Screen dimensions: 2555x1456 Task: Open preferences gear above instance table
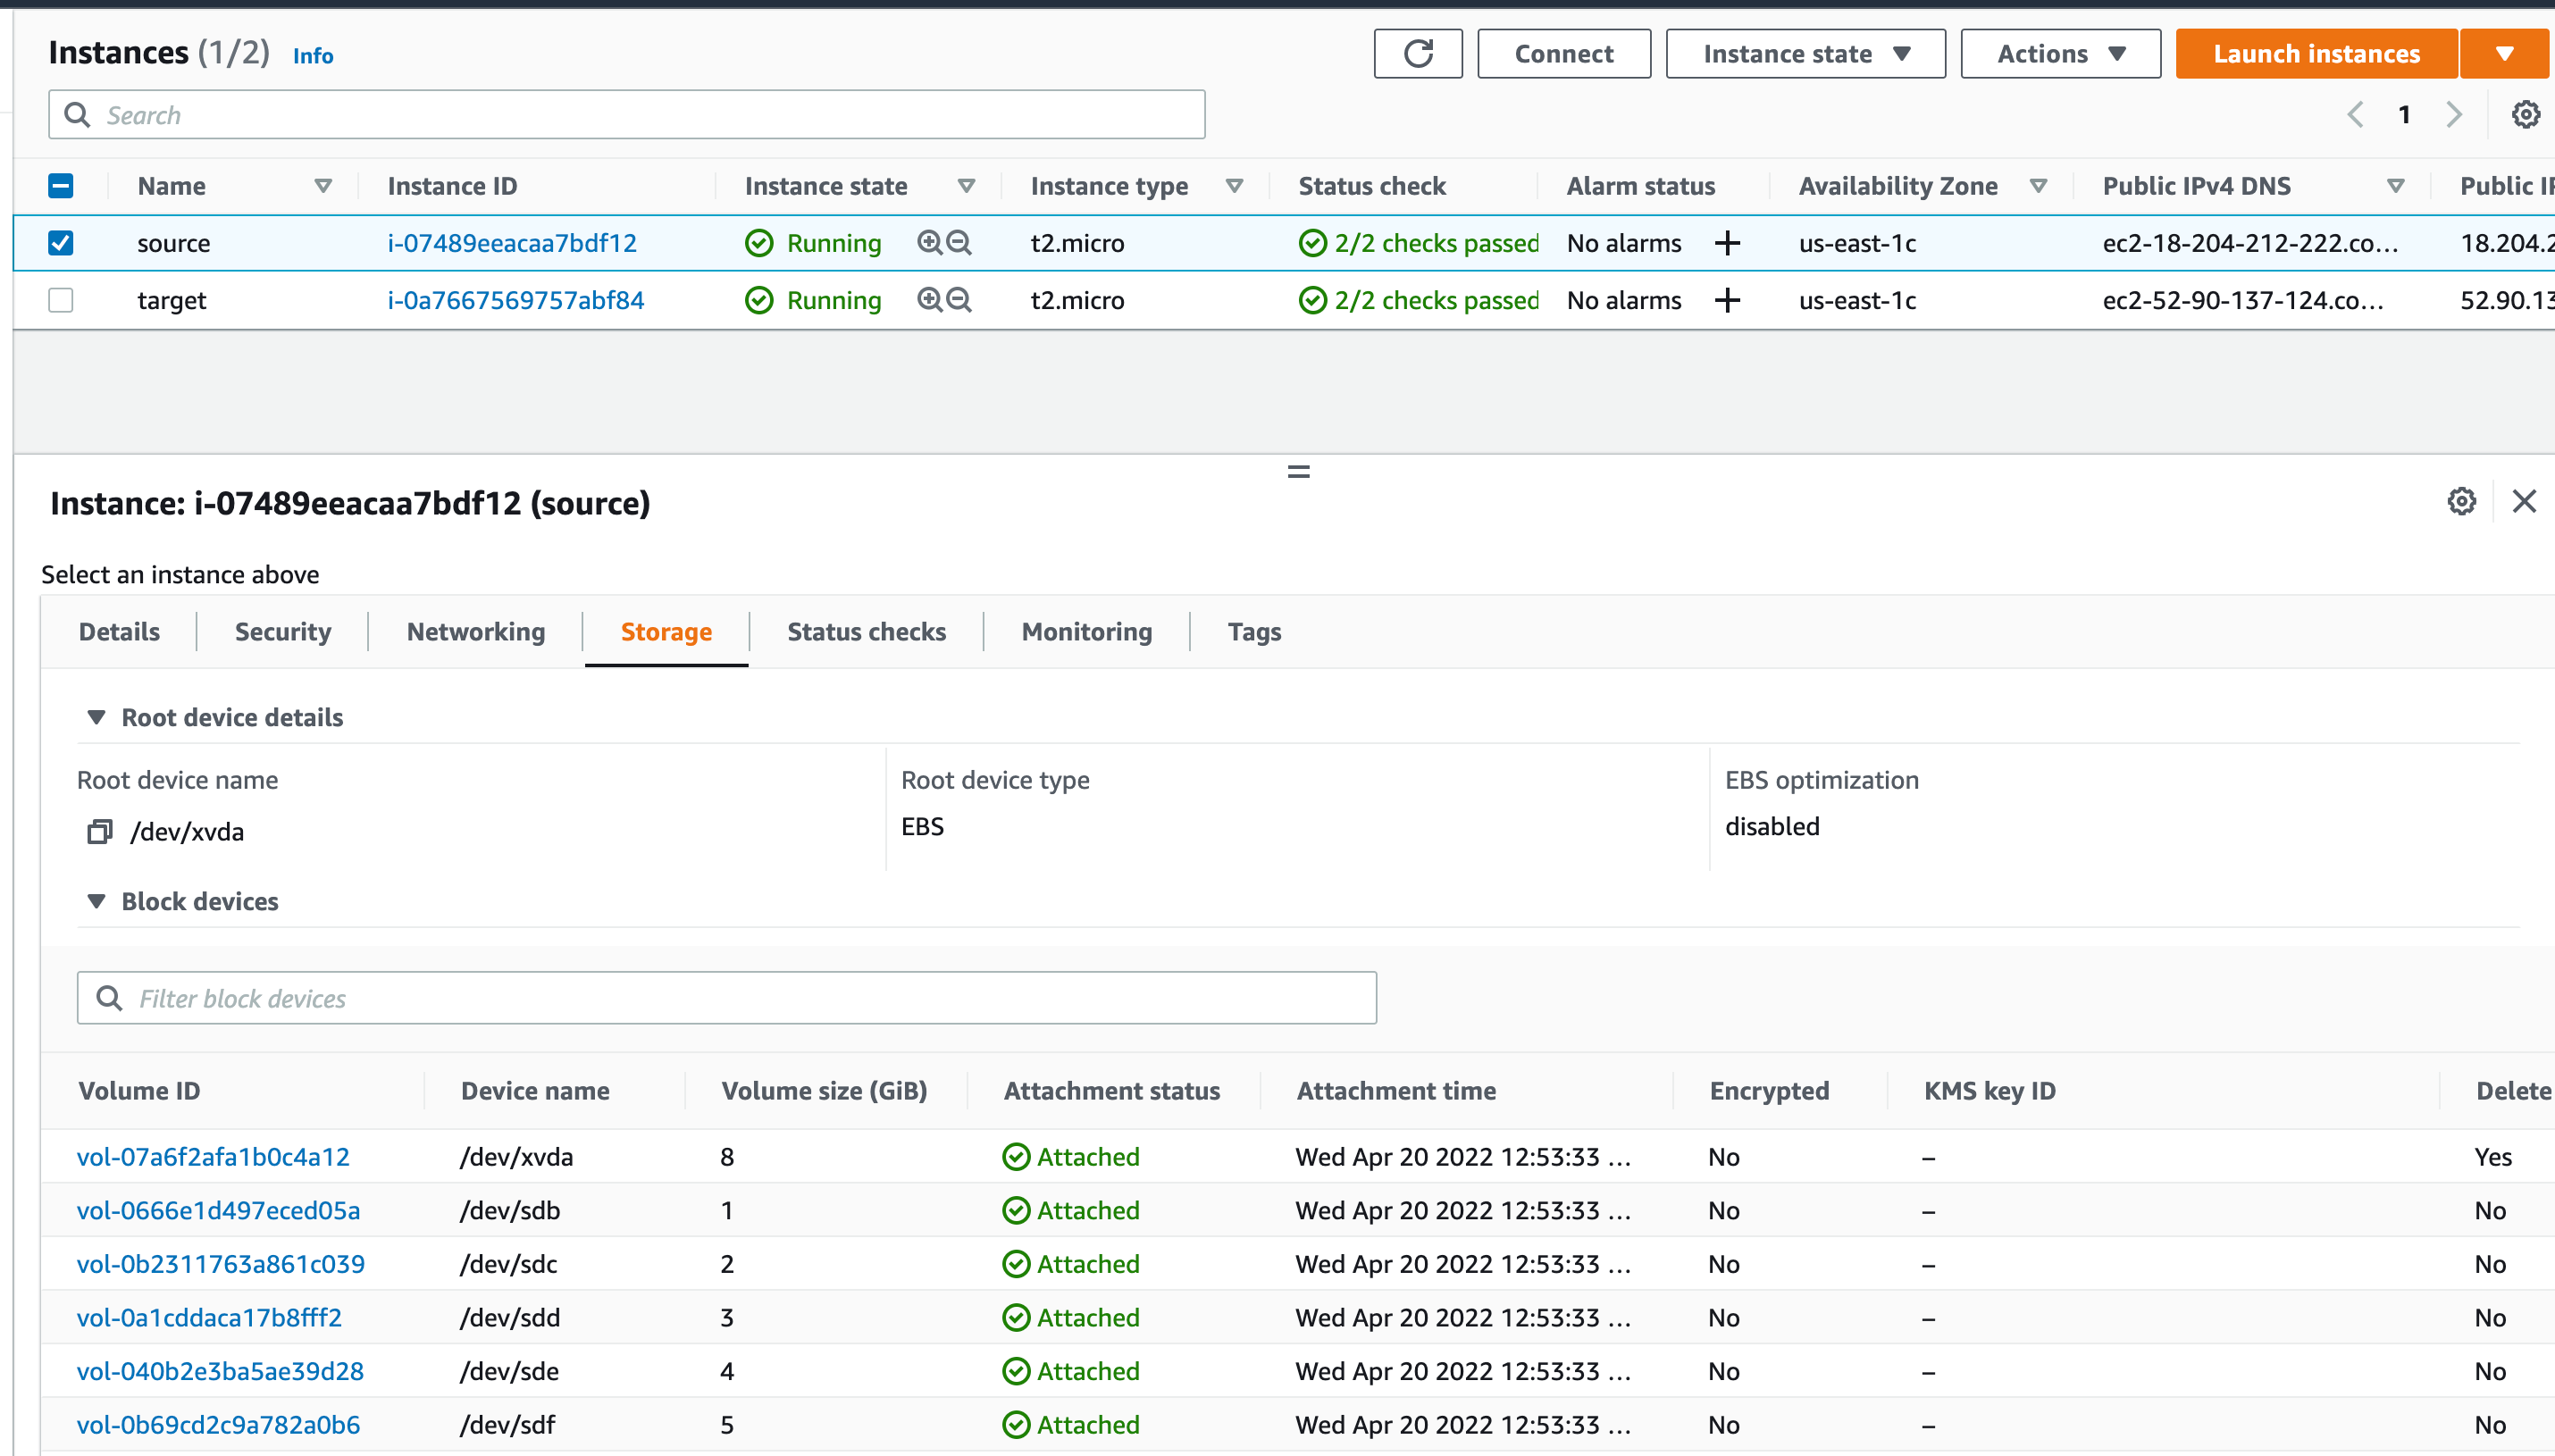pyautogui.click(x=2525, y=114)
